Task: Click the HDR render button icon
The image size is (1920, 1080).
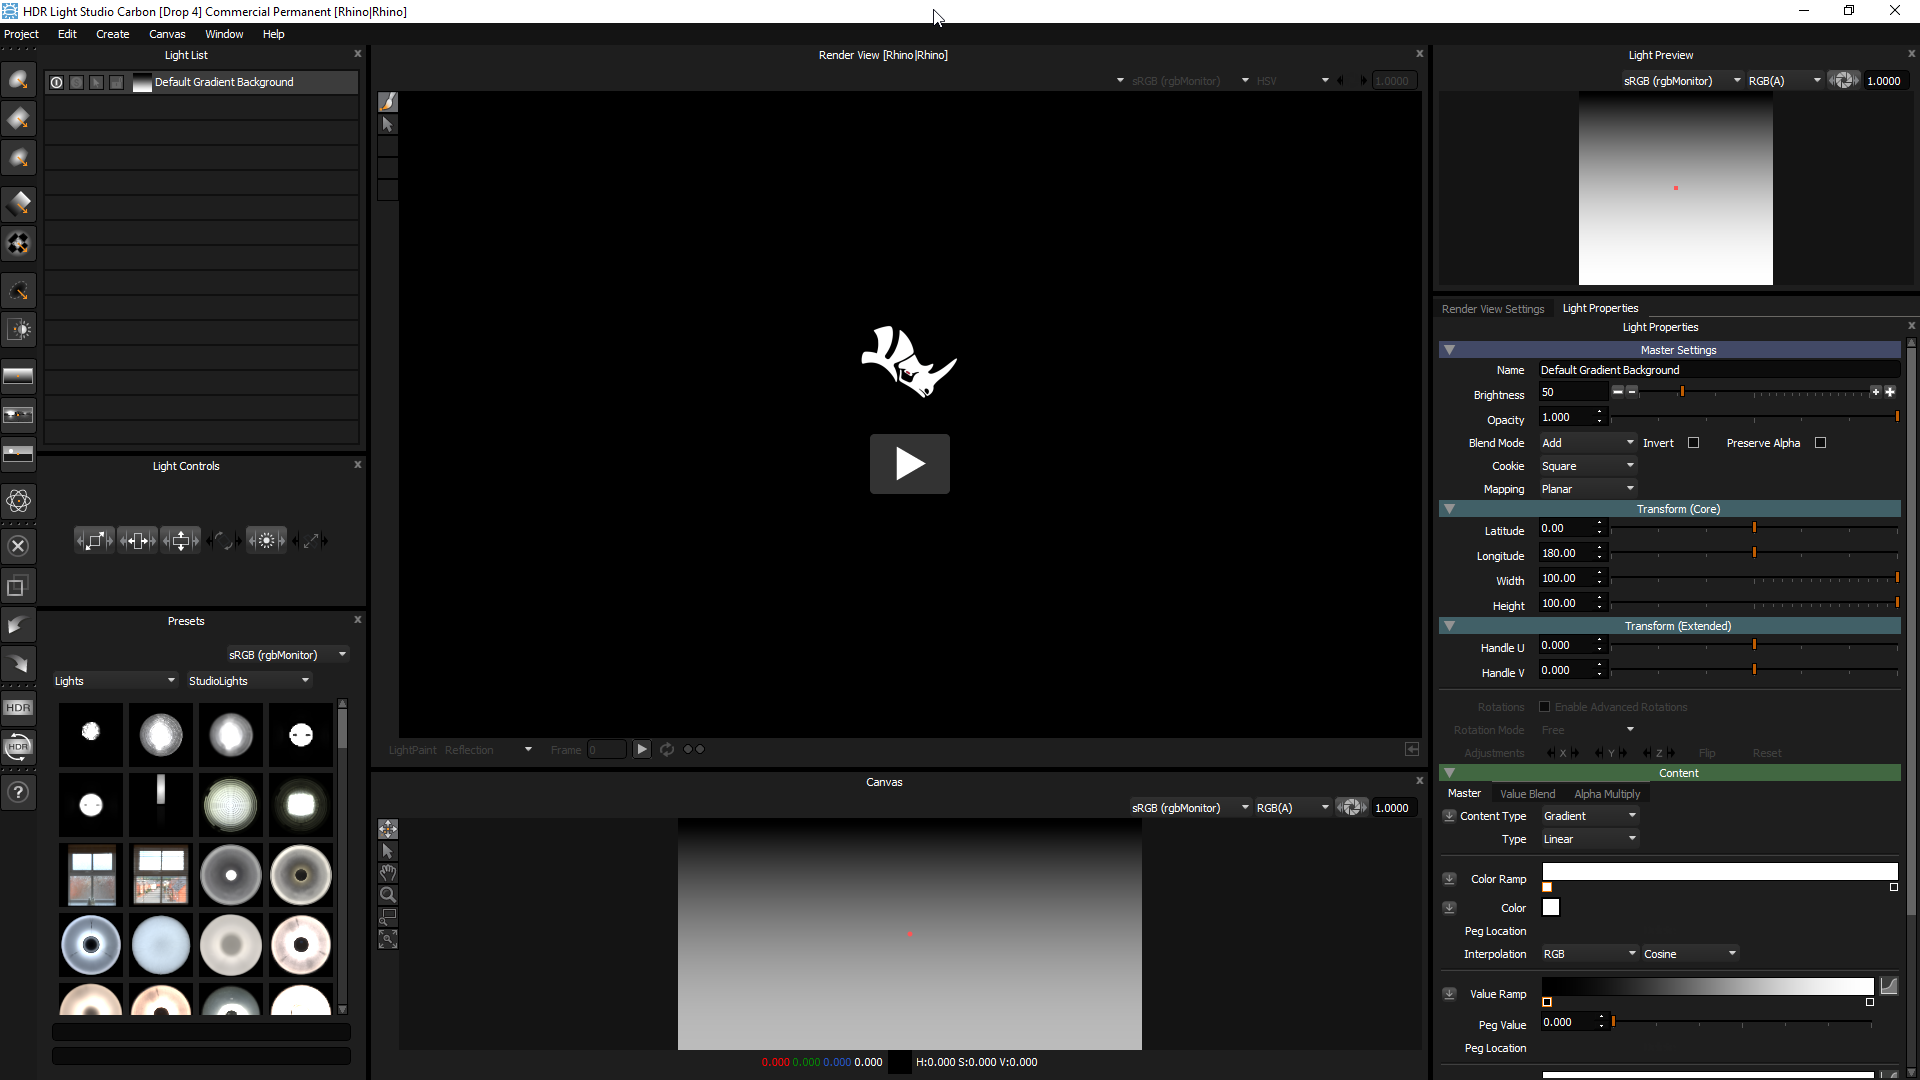Action: coord(18,708)
